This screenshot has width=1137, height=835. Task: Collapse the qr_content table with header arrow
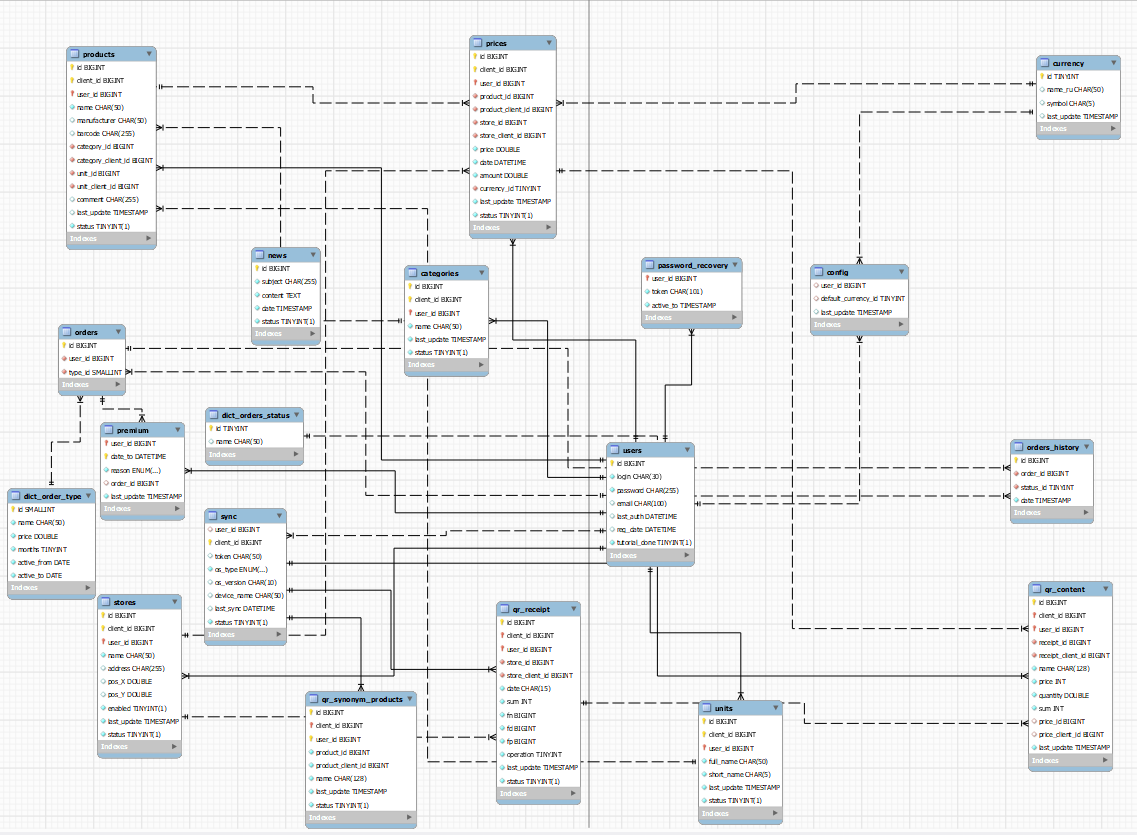pos(1106,589)
